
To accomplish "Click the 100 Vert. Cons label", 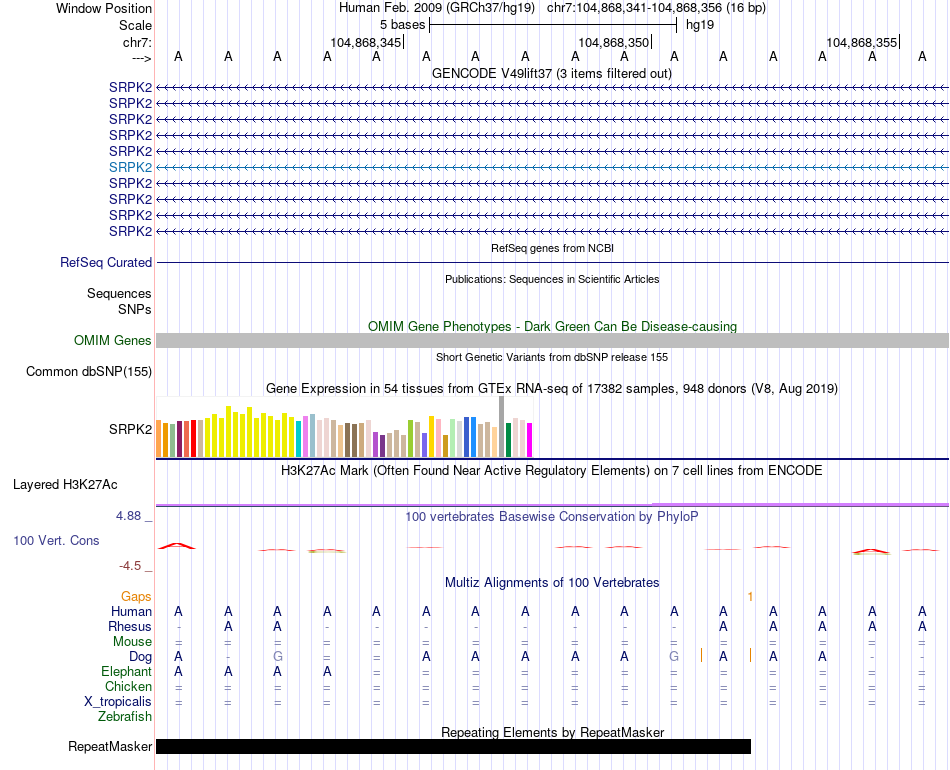I will pyautogui.click(x=56, y=540).
